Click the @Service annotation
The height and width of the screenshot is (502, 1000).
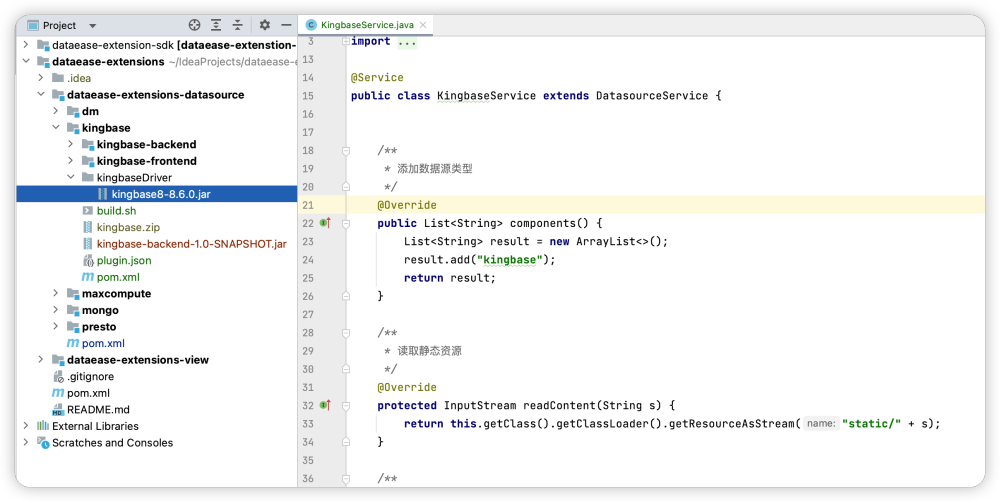point(377,78)
